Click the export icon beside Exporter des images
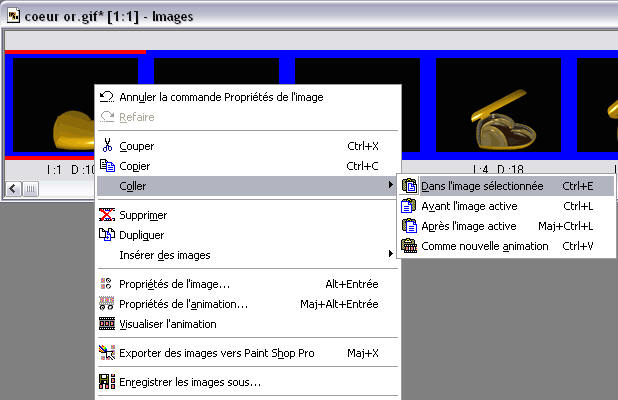Image resolution: width=618 pixels, height=400 pixels. (107, 353)
